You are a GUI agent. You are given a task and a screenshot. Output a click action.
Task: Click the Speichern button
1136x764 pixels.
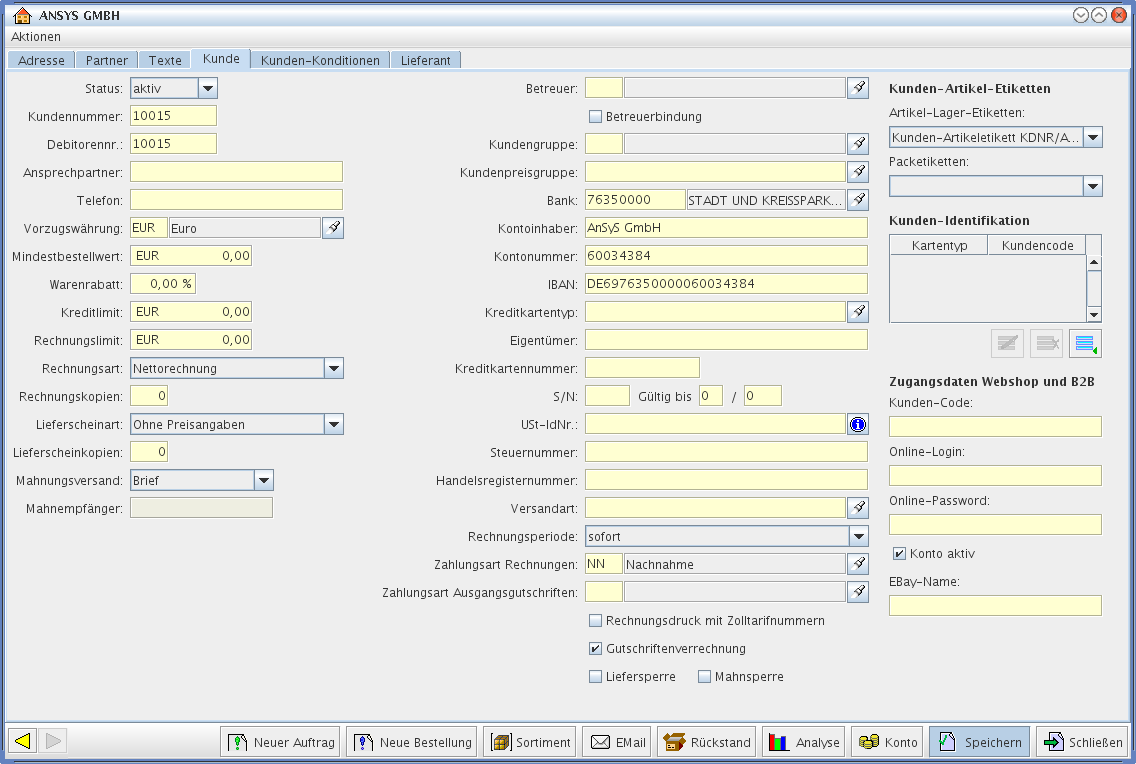[979, 742]
